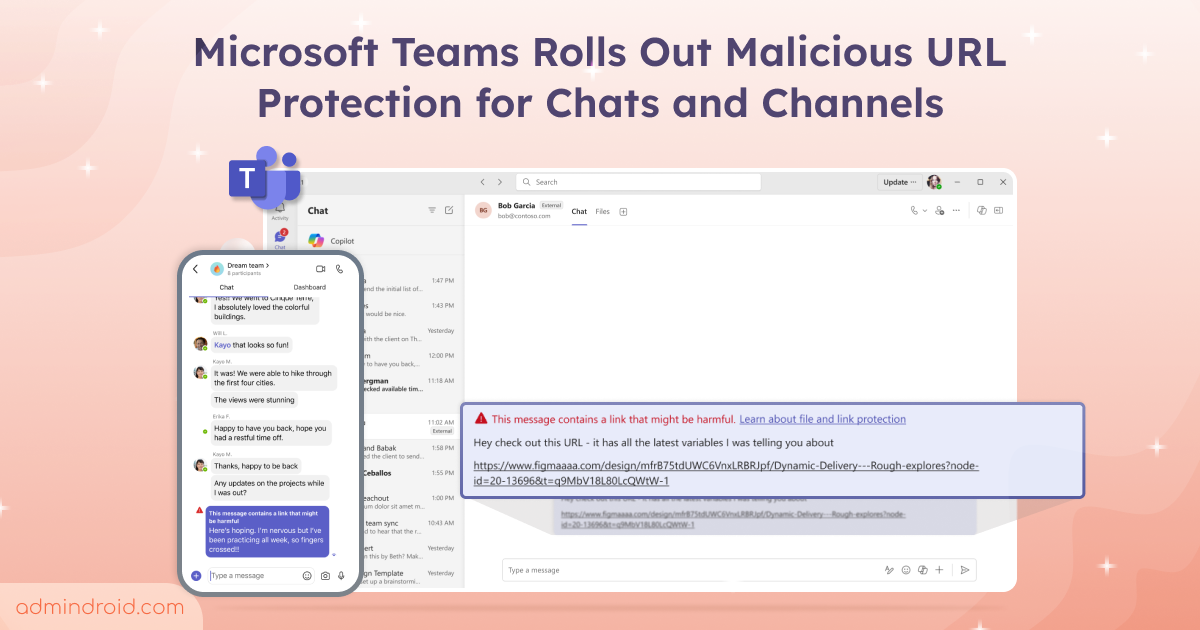This screenshot has width=1200, height=630.
Task: Start a video call from the mobile chat header
Action: tap(321, 268)
